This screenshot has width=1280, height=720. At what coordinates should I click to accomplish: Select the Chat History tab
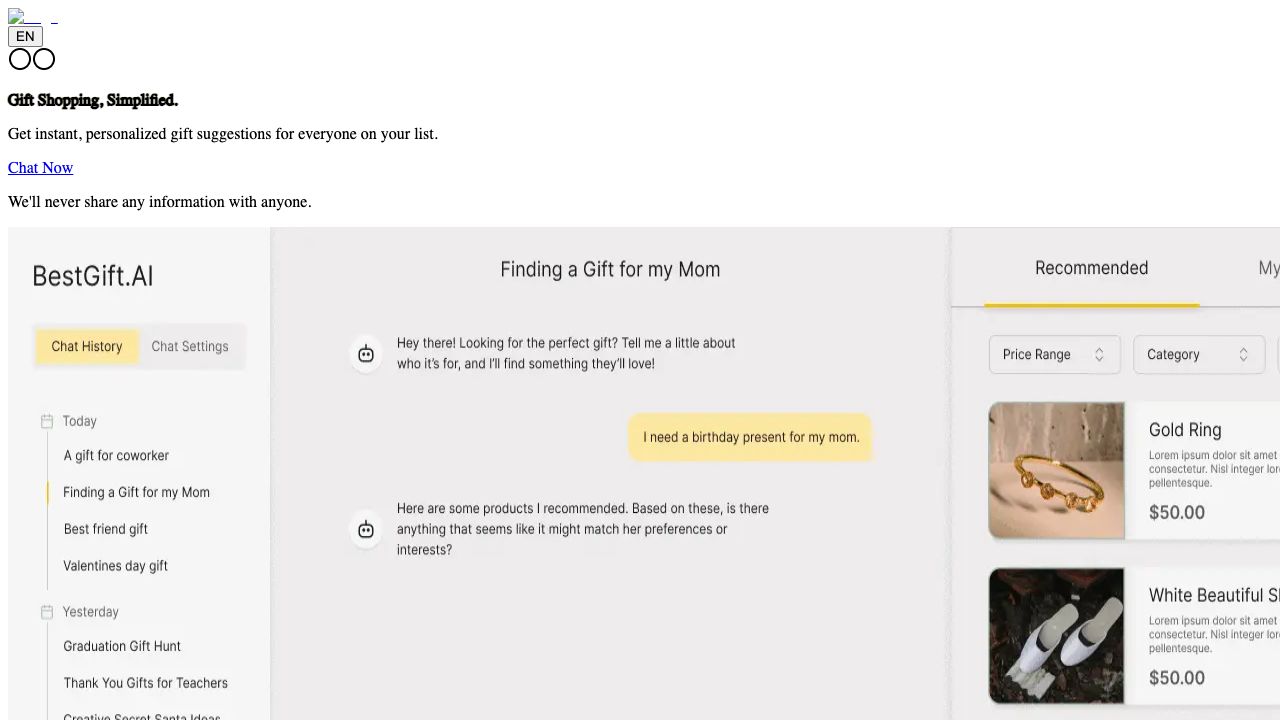[x=87, y=346]
